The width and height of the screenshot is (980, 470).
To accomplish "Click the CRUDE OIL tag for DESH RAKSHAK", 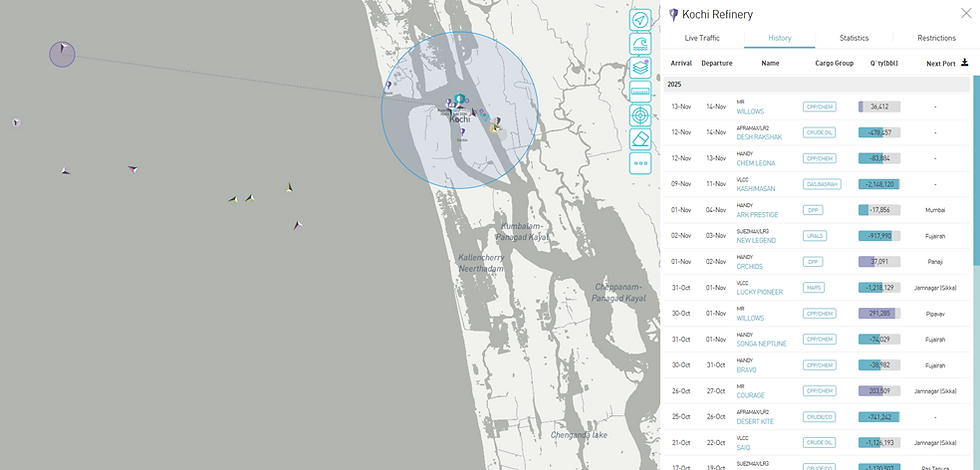I will (x=819, y=132).
